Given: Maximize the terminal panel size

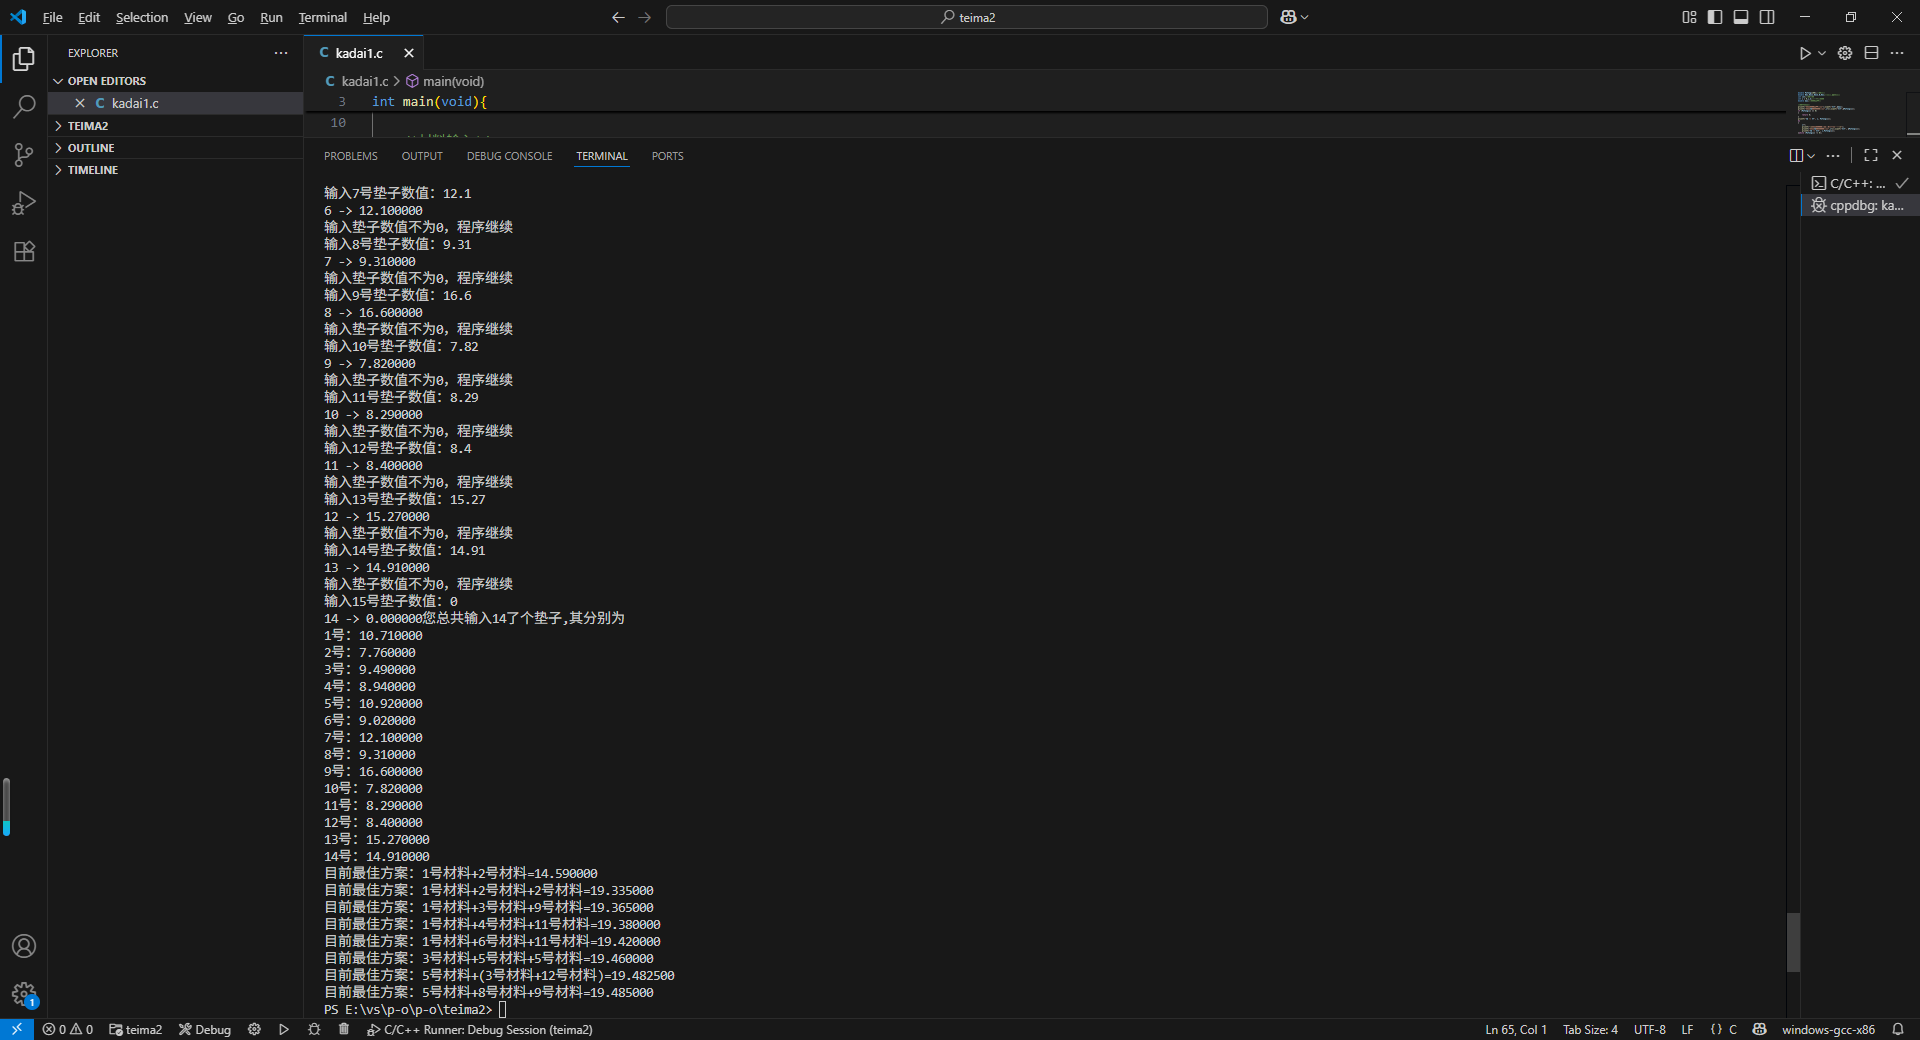Looking at the screenshot, I should click(x=1871, y=155).
